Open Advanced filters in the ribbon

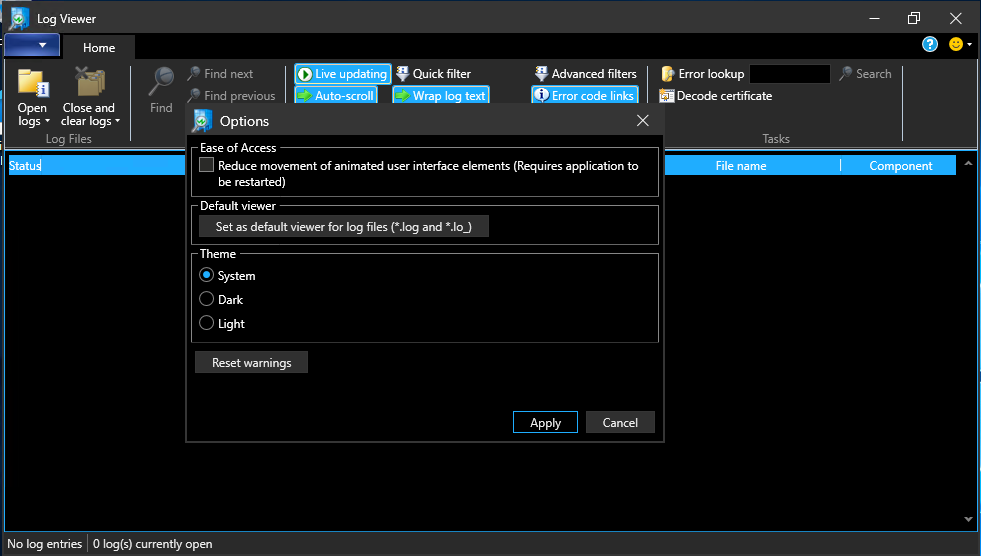[585, 74]
